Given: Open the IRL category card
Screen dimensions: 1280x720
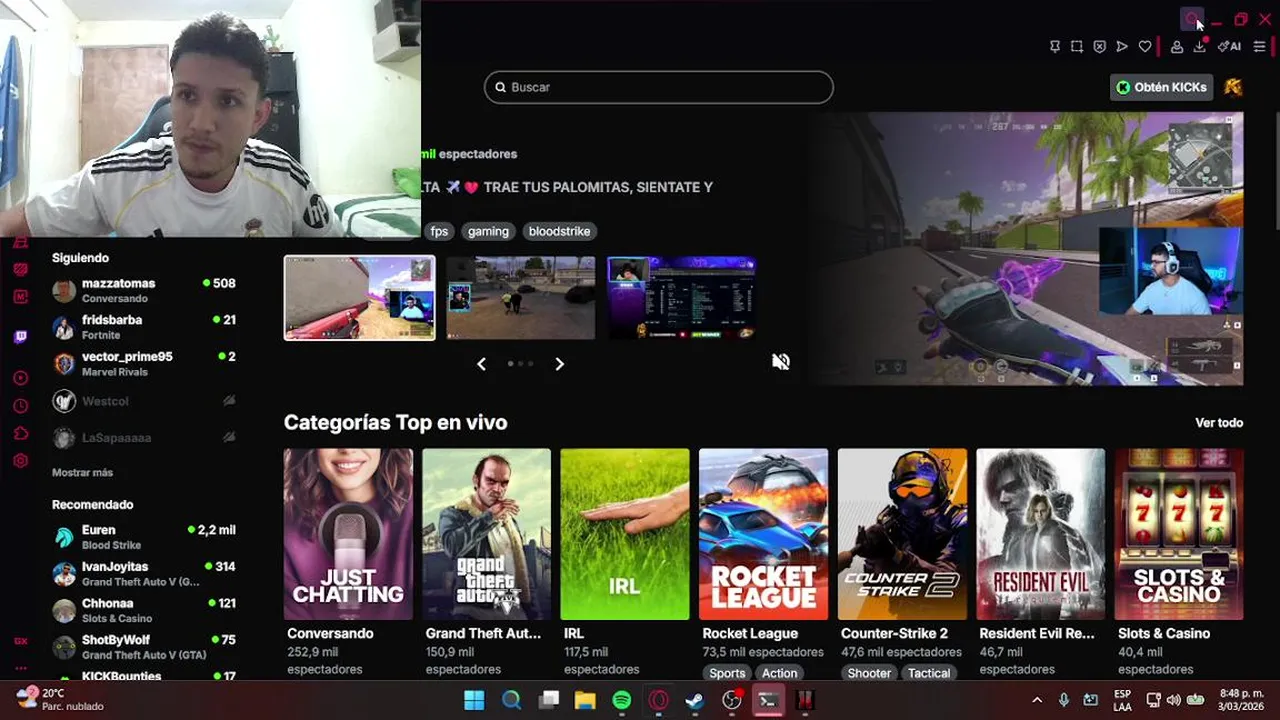Looking at the screenshot, I should [625, 534].
